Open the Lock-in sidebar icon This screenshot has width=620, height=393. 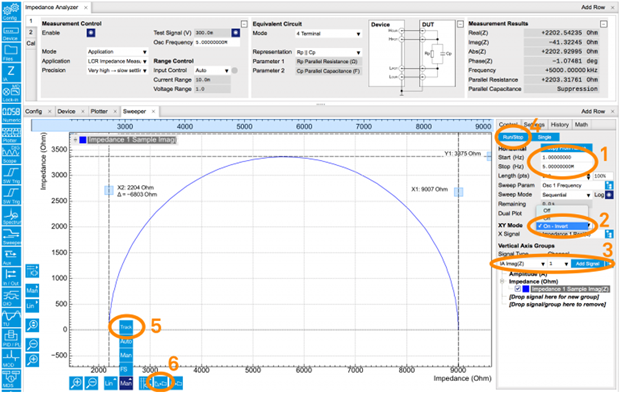[x=11, y=93]
